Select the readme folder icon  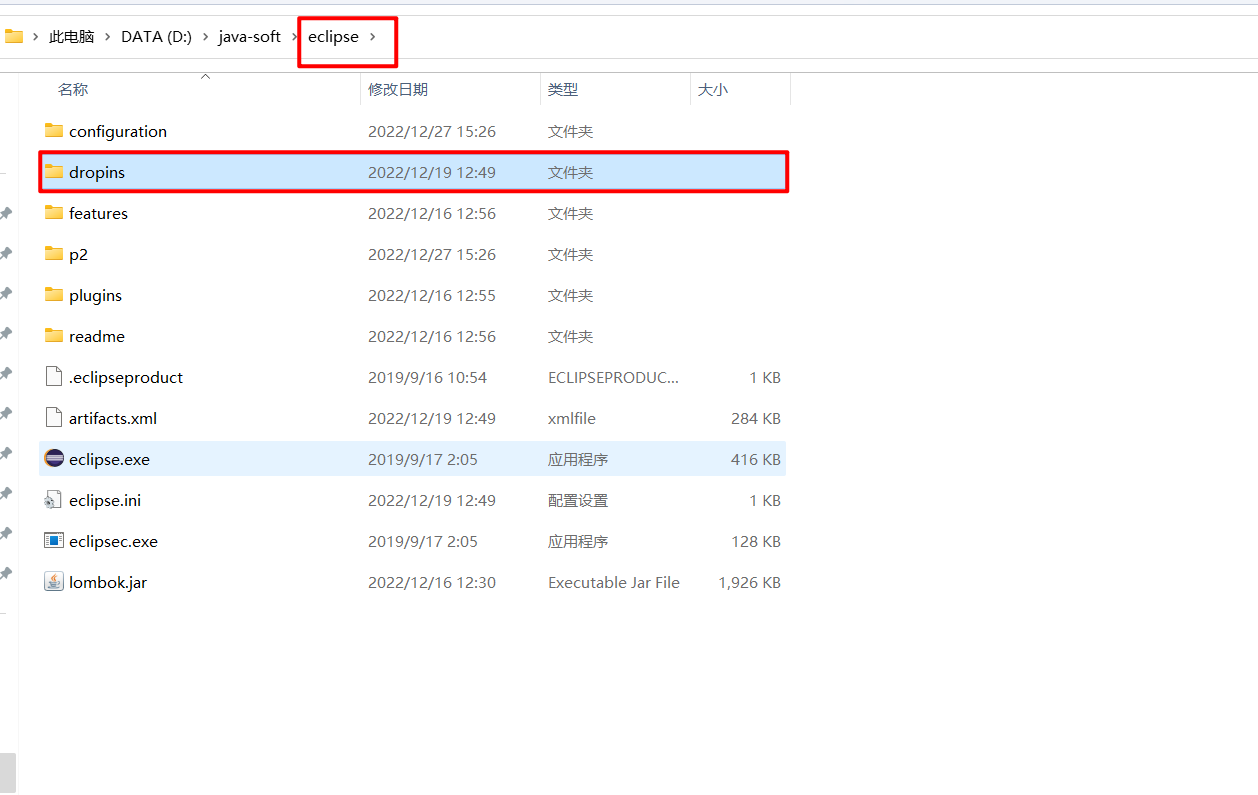coord(54,336)
